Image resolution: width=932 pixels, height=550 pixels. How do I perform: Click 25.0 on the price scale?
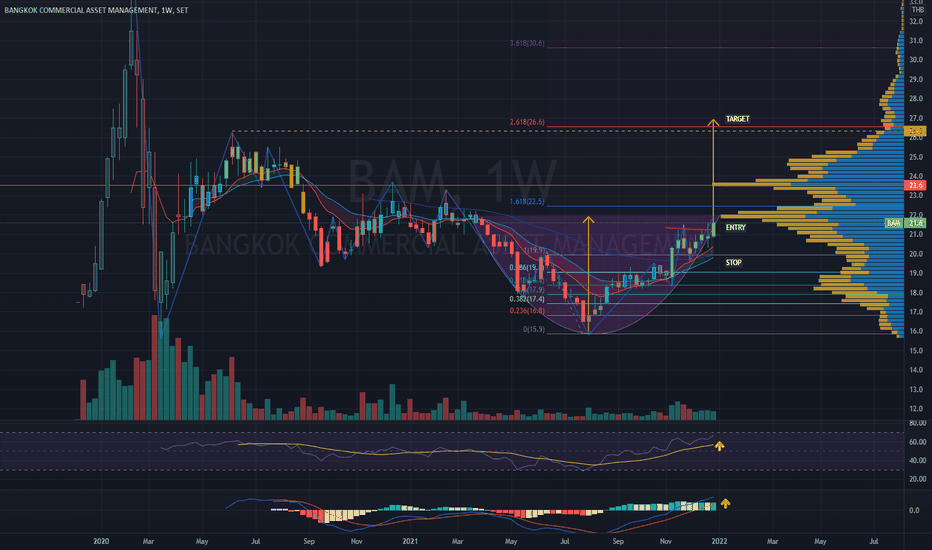tap(916, 157)
